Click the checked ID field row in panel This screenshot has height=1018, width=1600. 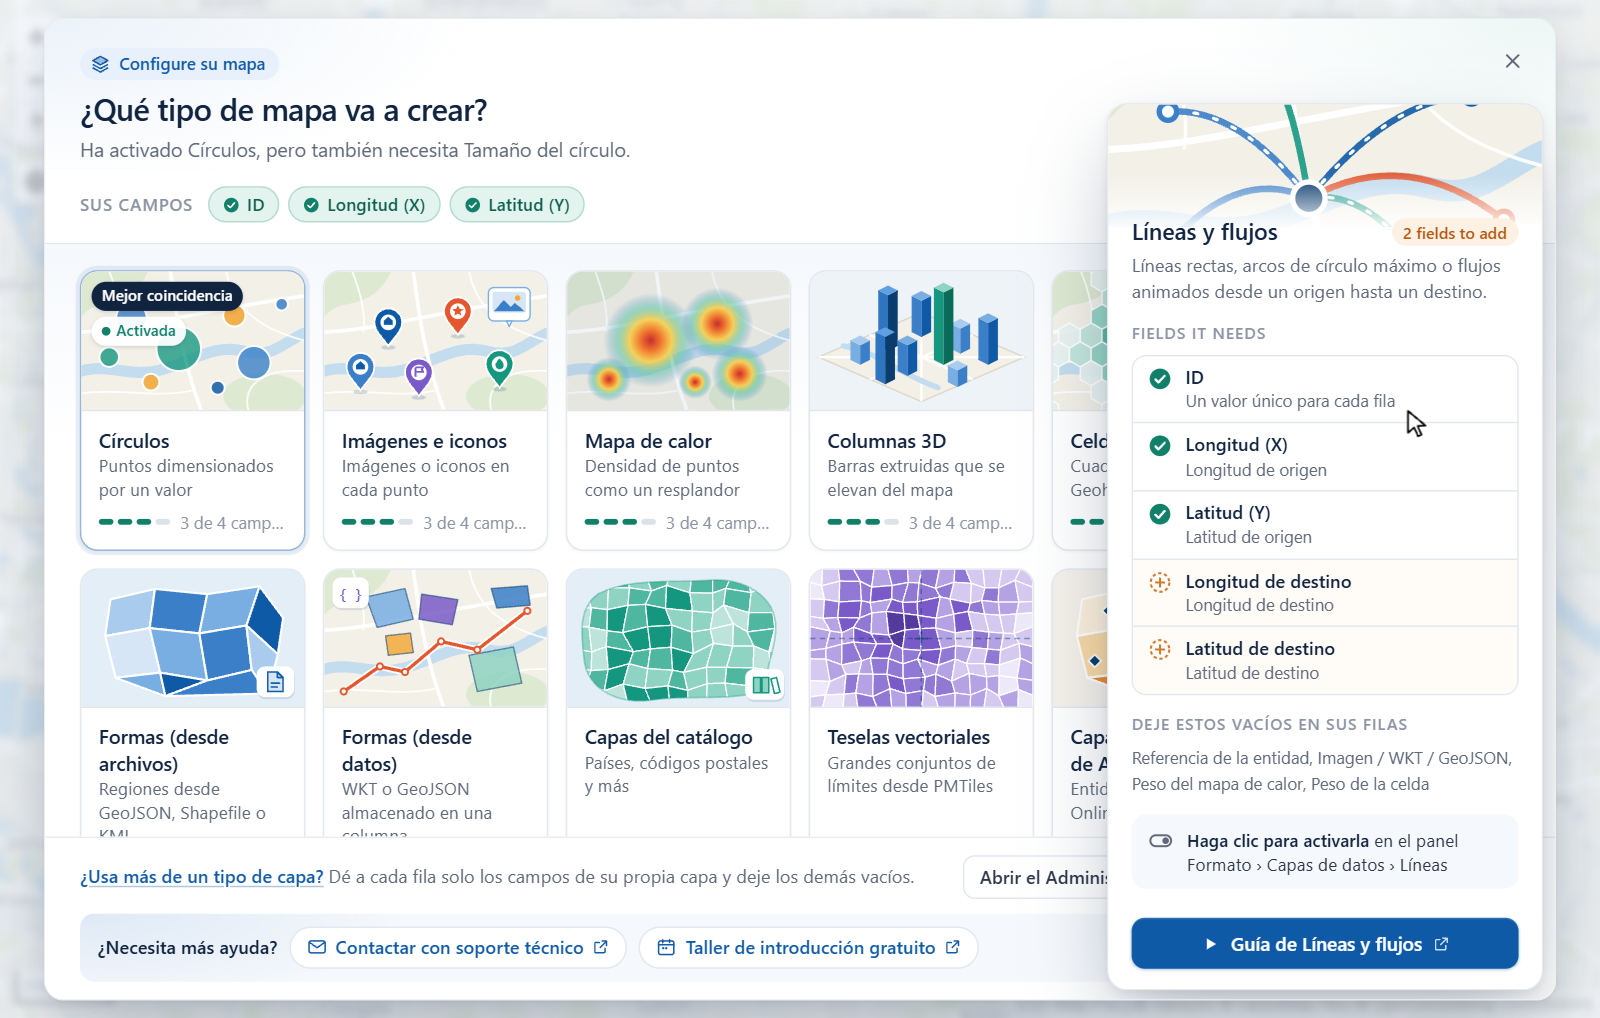point(1325,389)
